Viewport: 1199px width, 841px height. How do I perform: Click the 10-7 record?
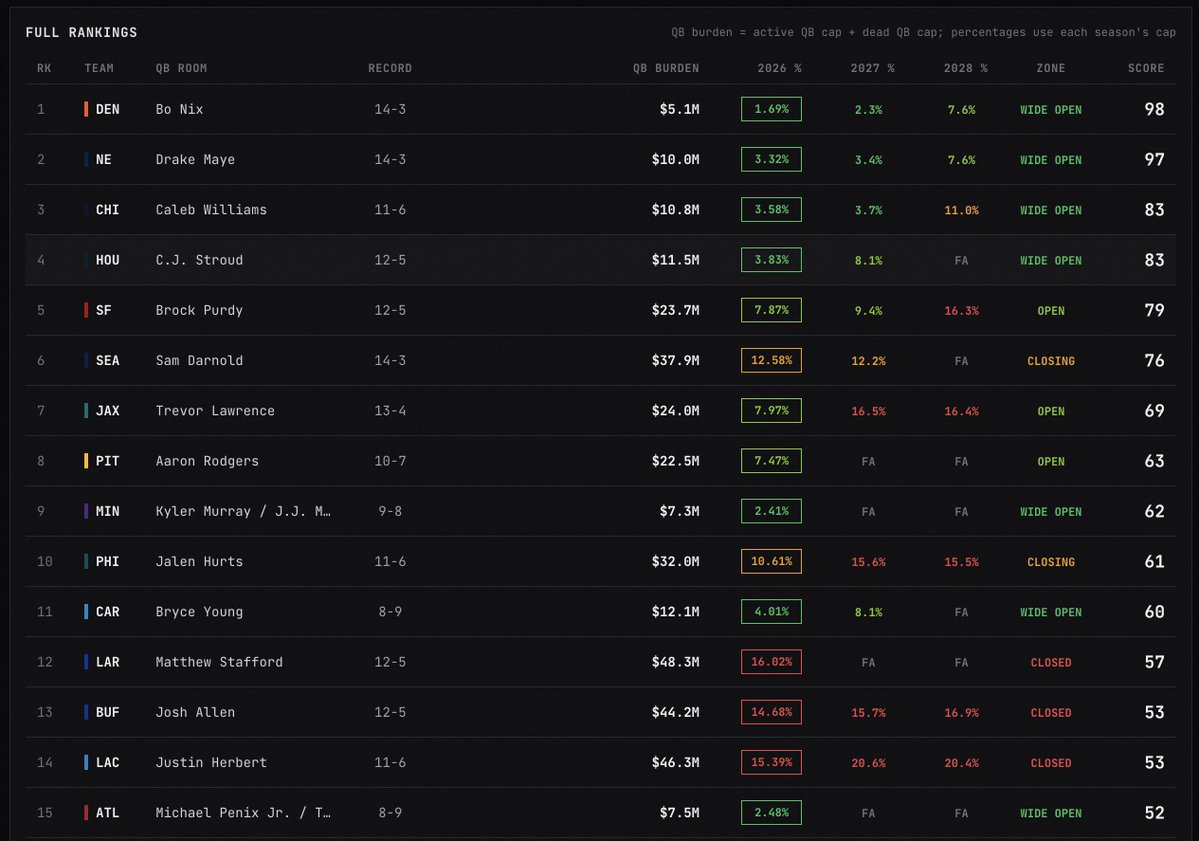[x=390, y=461]
